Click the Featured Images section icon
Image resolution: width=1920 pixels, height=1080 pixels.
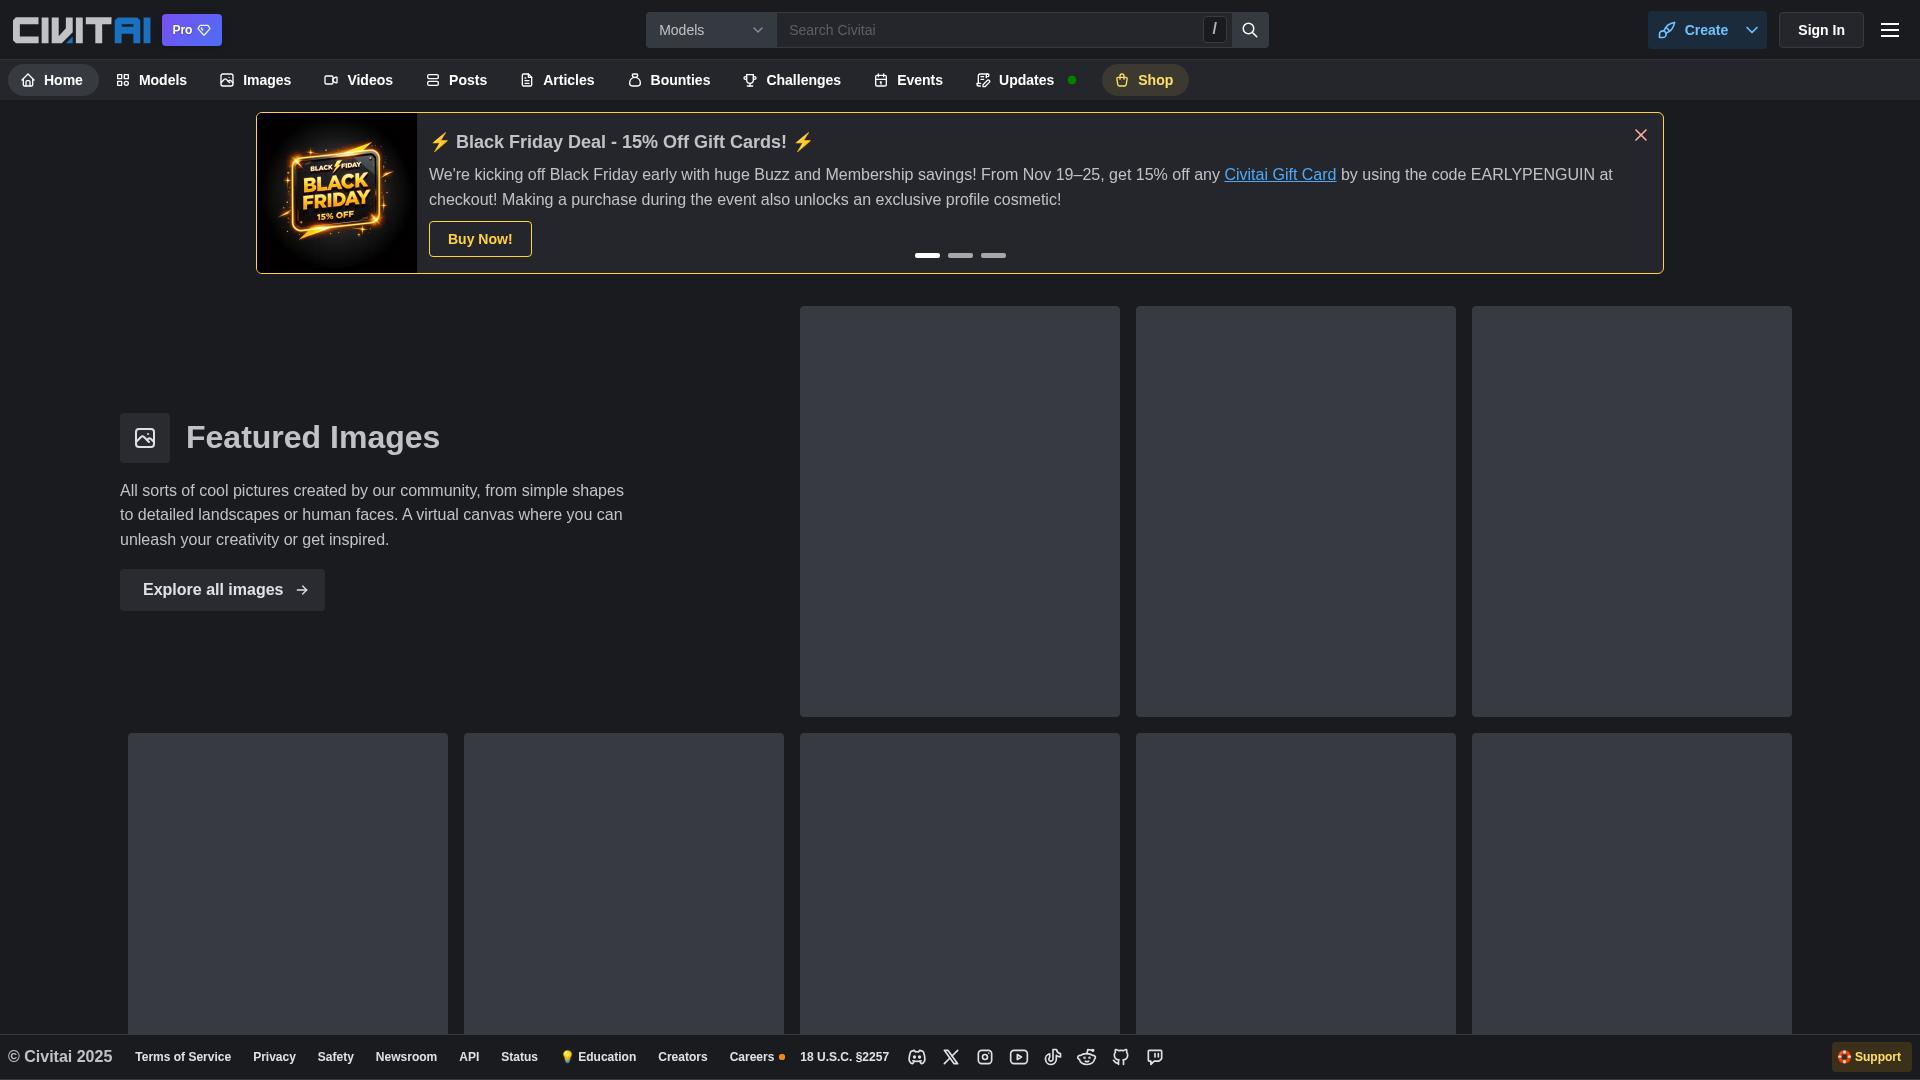click(x=145, y=438)
